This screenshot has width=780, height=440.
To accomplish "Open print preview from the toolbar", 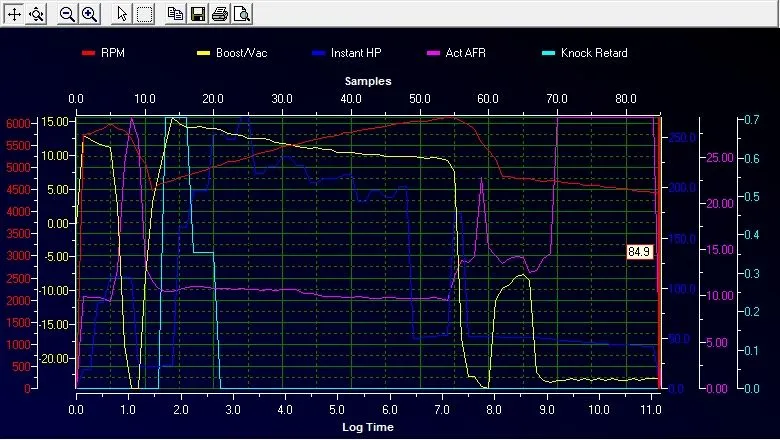I will (x=241, y=14).
